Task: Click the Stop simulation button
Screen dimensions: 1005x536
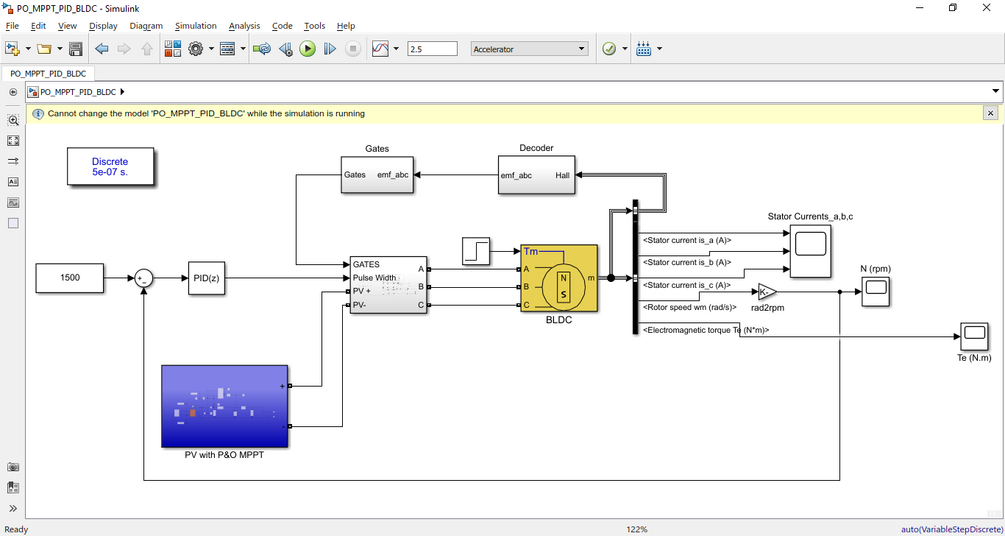Action: point(353,49)
